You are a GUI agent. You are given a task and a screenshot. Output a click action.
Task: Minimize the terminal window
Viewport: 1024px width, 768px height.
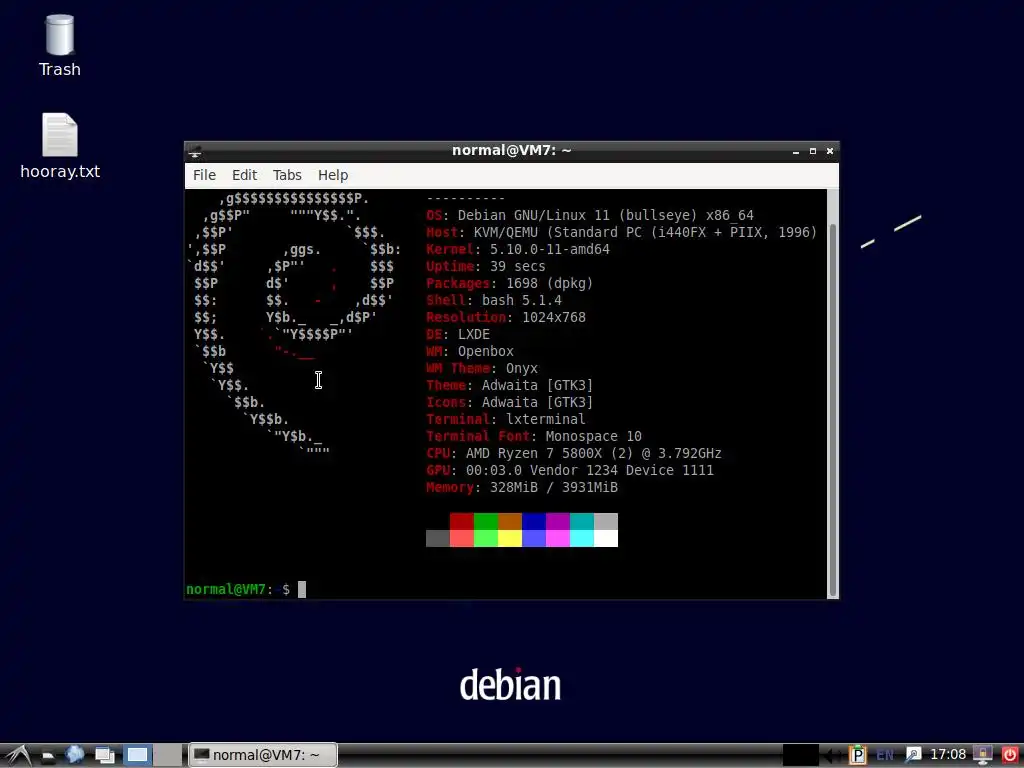point(795,152)
